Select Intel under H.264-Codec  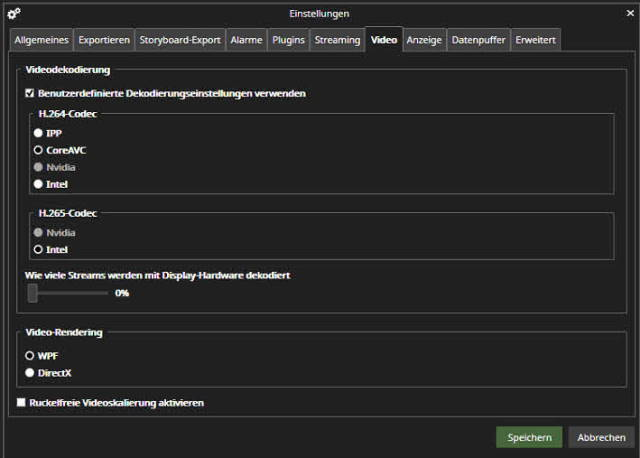click(x=38, y=184)
